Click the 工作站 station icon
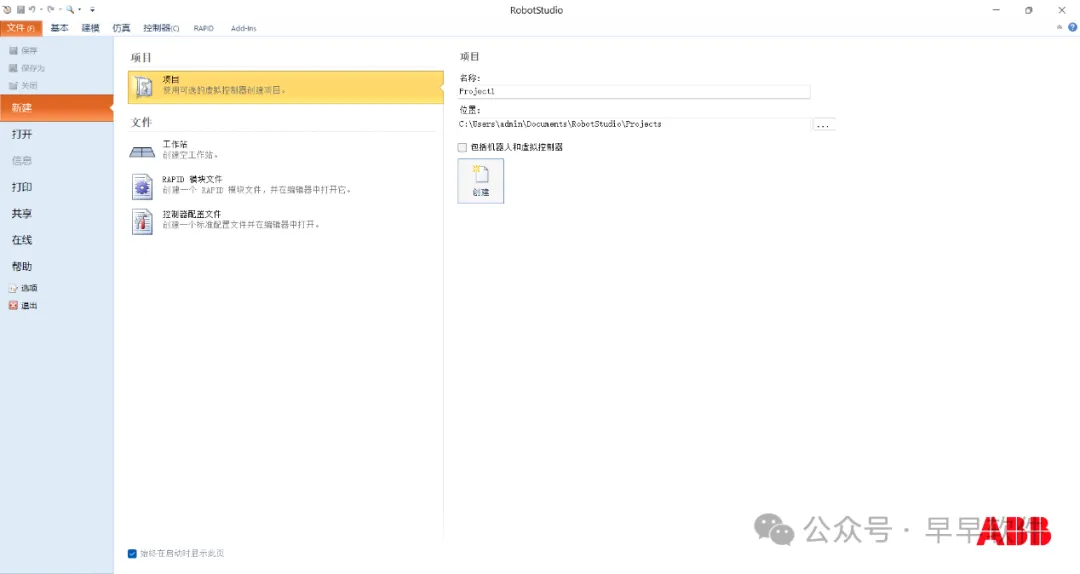Viewport: 1080px width, 574px height. [143, 152]
